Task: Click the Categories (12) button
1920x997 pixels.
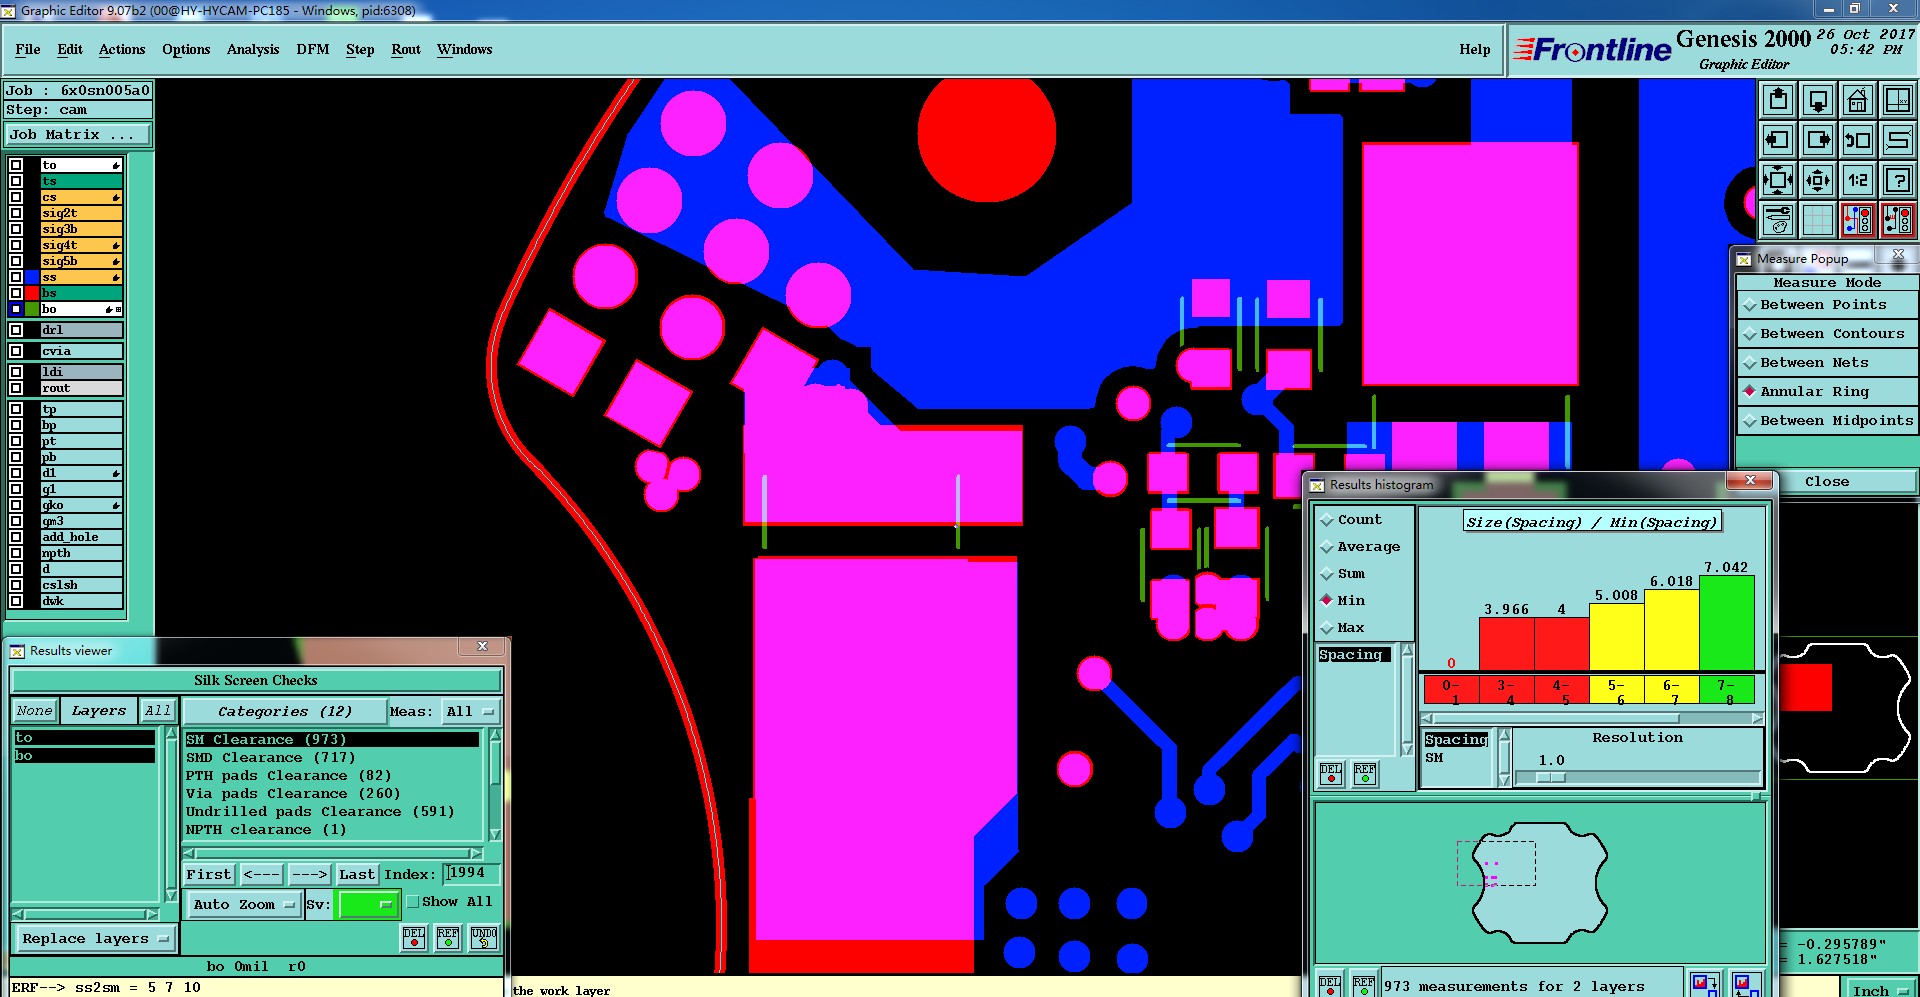Action: (285, 712)
